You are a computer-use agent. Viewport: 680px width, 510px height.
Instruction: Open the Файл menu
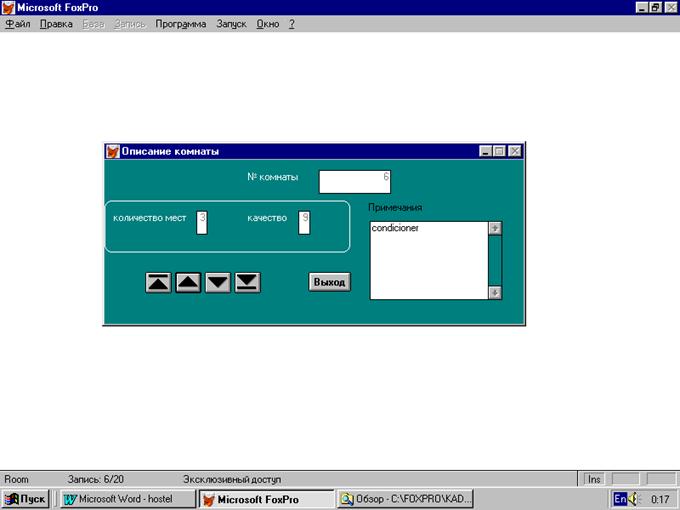17,24
